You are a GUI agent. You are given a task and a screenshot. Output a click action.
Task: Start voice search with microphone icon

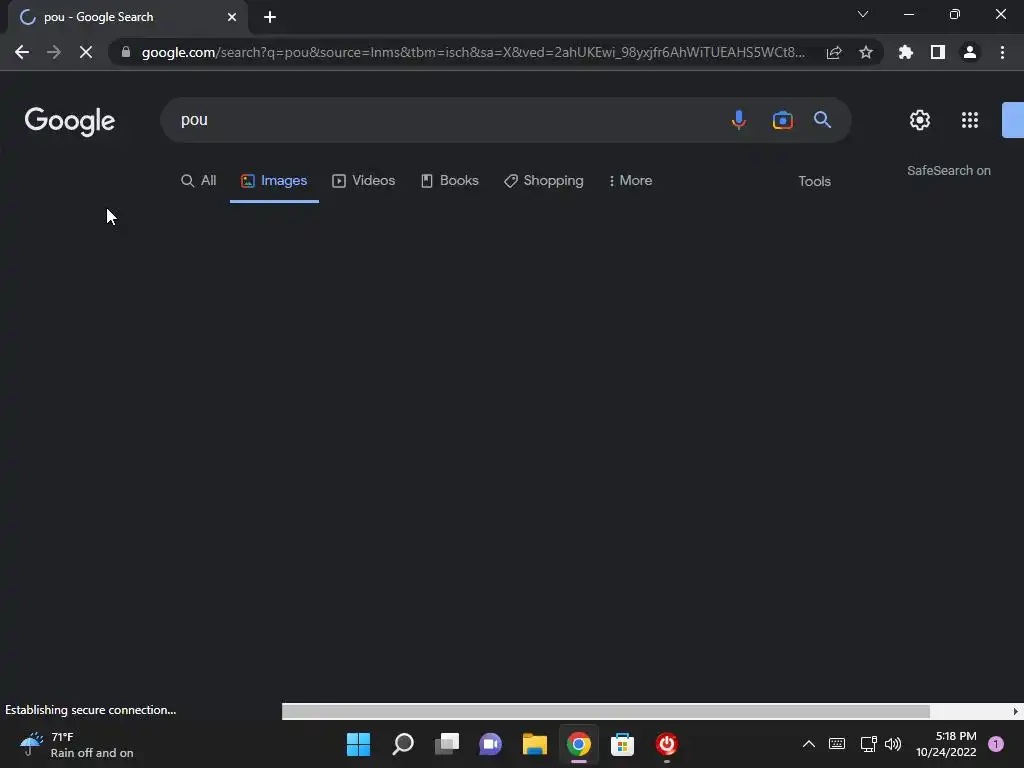click(x=739, y=120)
